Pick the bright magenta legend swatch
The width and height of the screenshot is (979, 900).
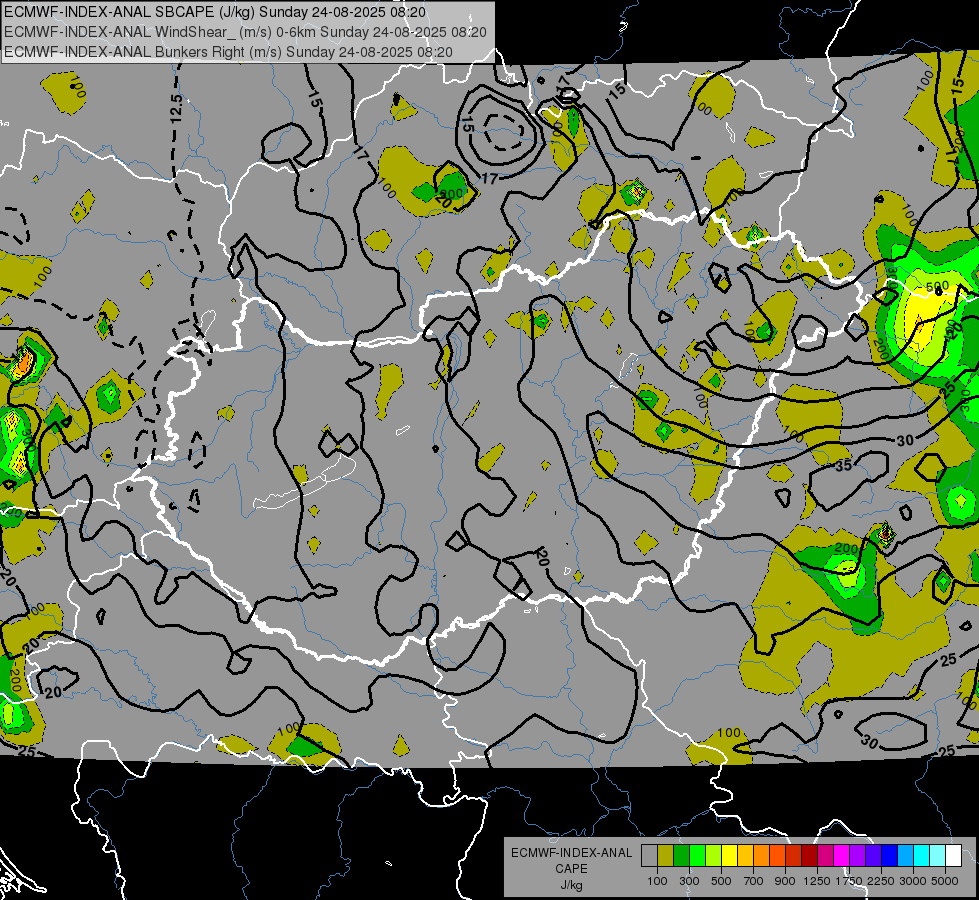[x=842, y=855]
